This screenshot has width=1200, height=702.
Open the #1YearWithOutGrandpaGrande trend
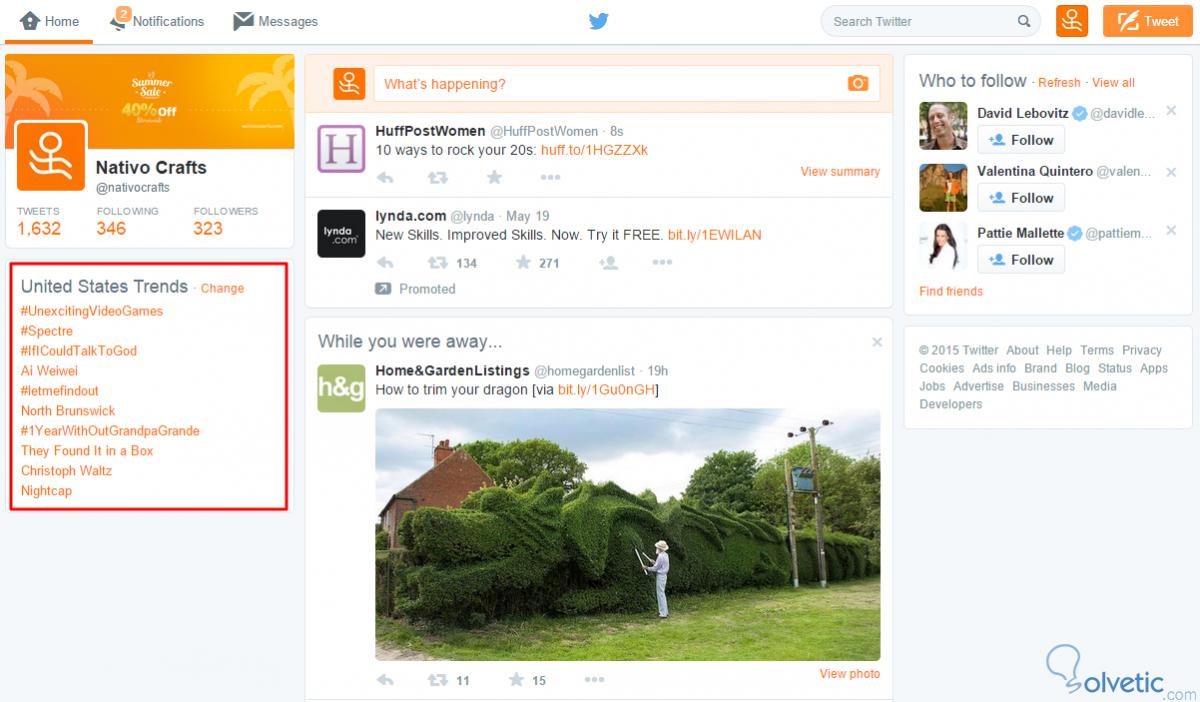pos(110,431)
